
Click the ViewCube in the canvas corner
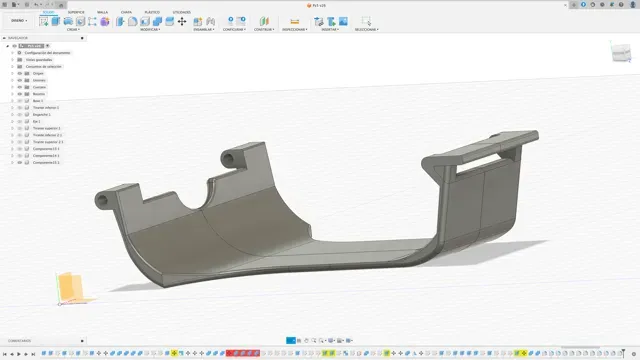point(621,53)
